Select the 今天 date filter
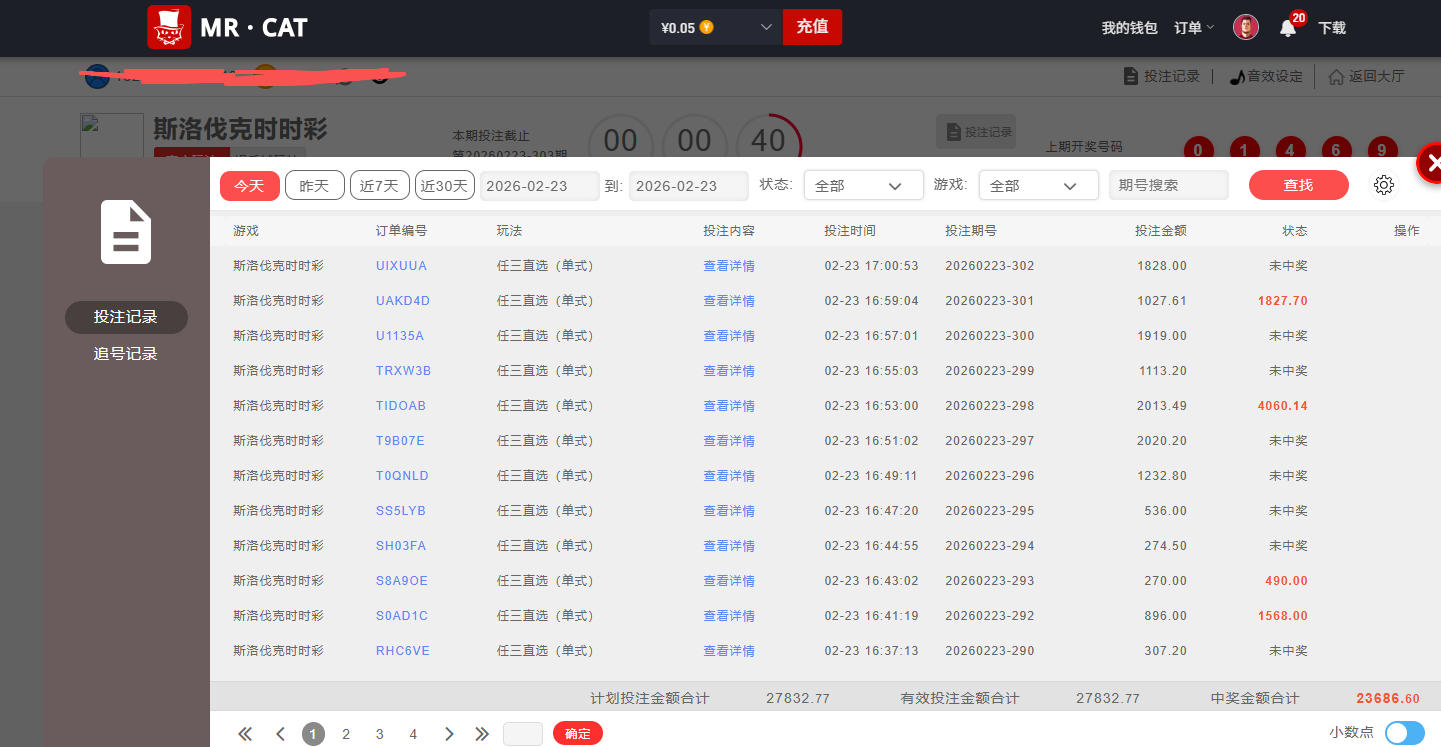 [249, 185]
